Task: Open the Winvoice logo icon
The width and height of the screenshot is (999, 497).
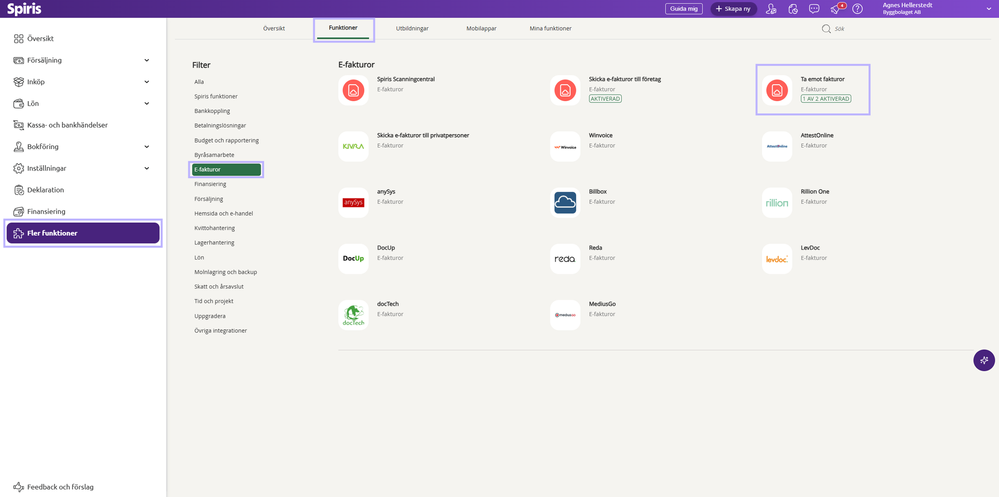Action: coord(565,147)
